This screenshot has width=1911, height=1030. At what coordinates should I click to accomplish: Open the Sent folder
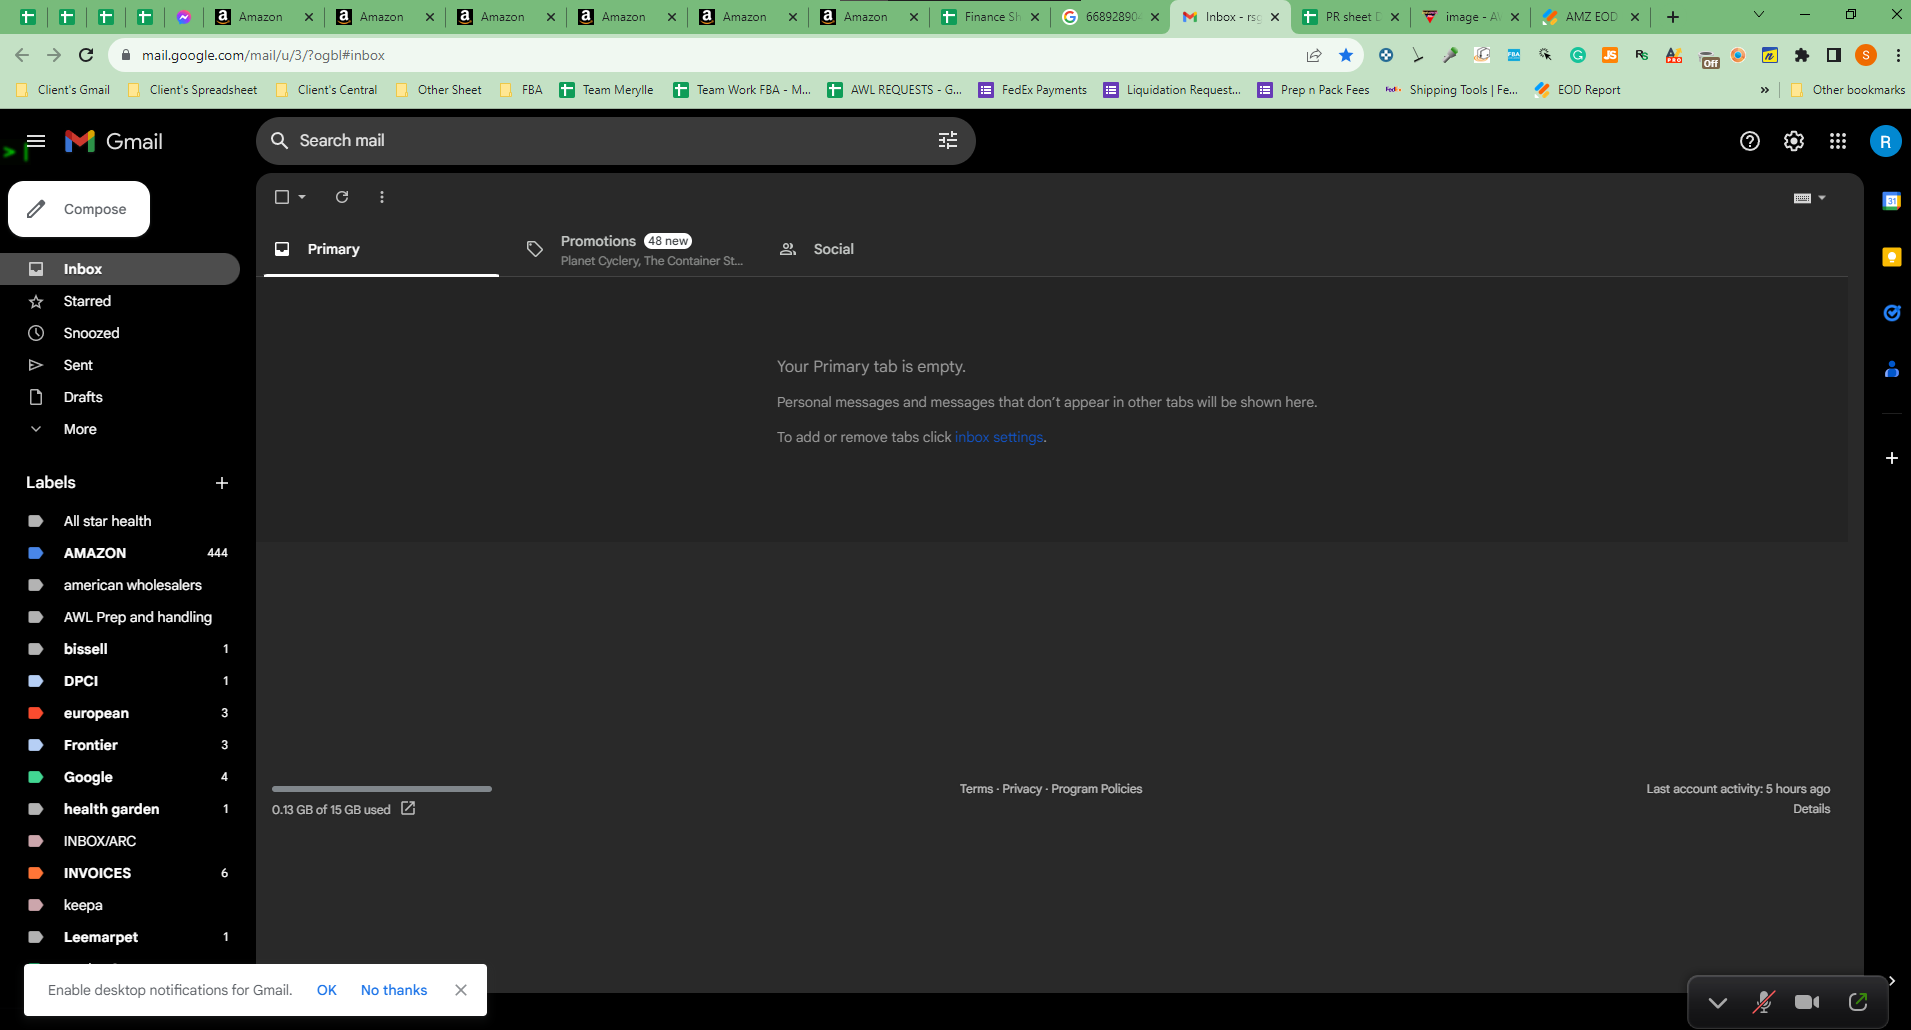point(120,365)
